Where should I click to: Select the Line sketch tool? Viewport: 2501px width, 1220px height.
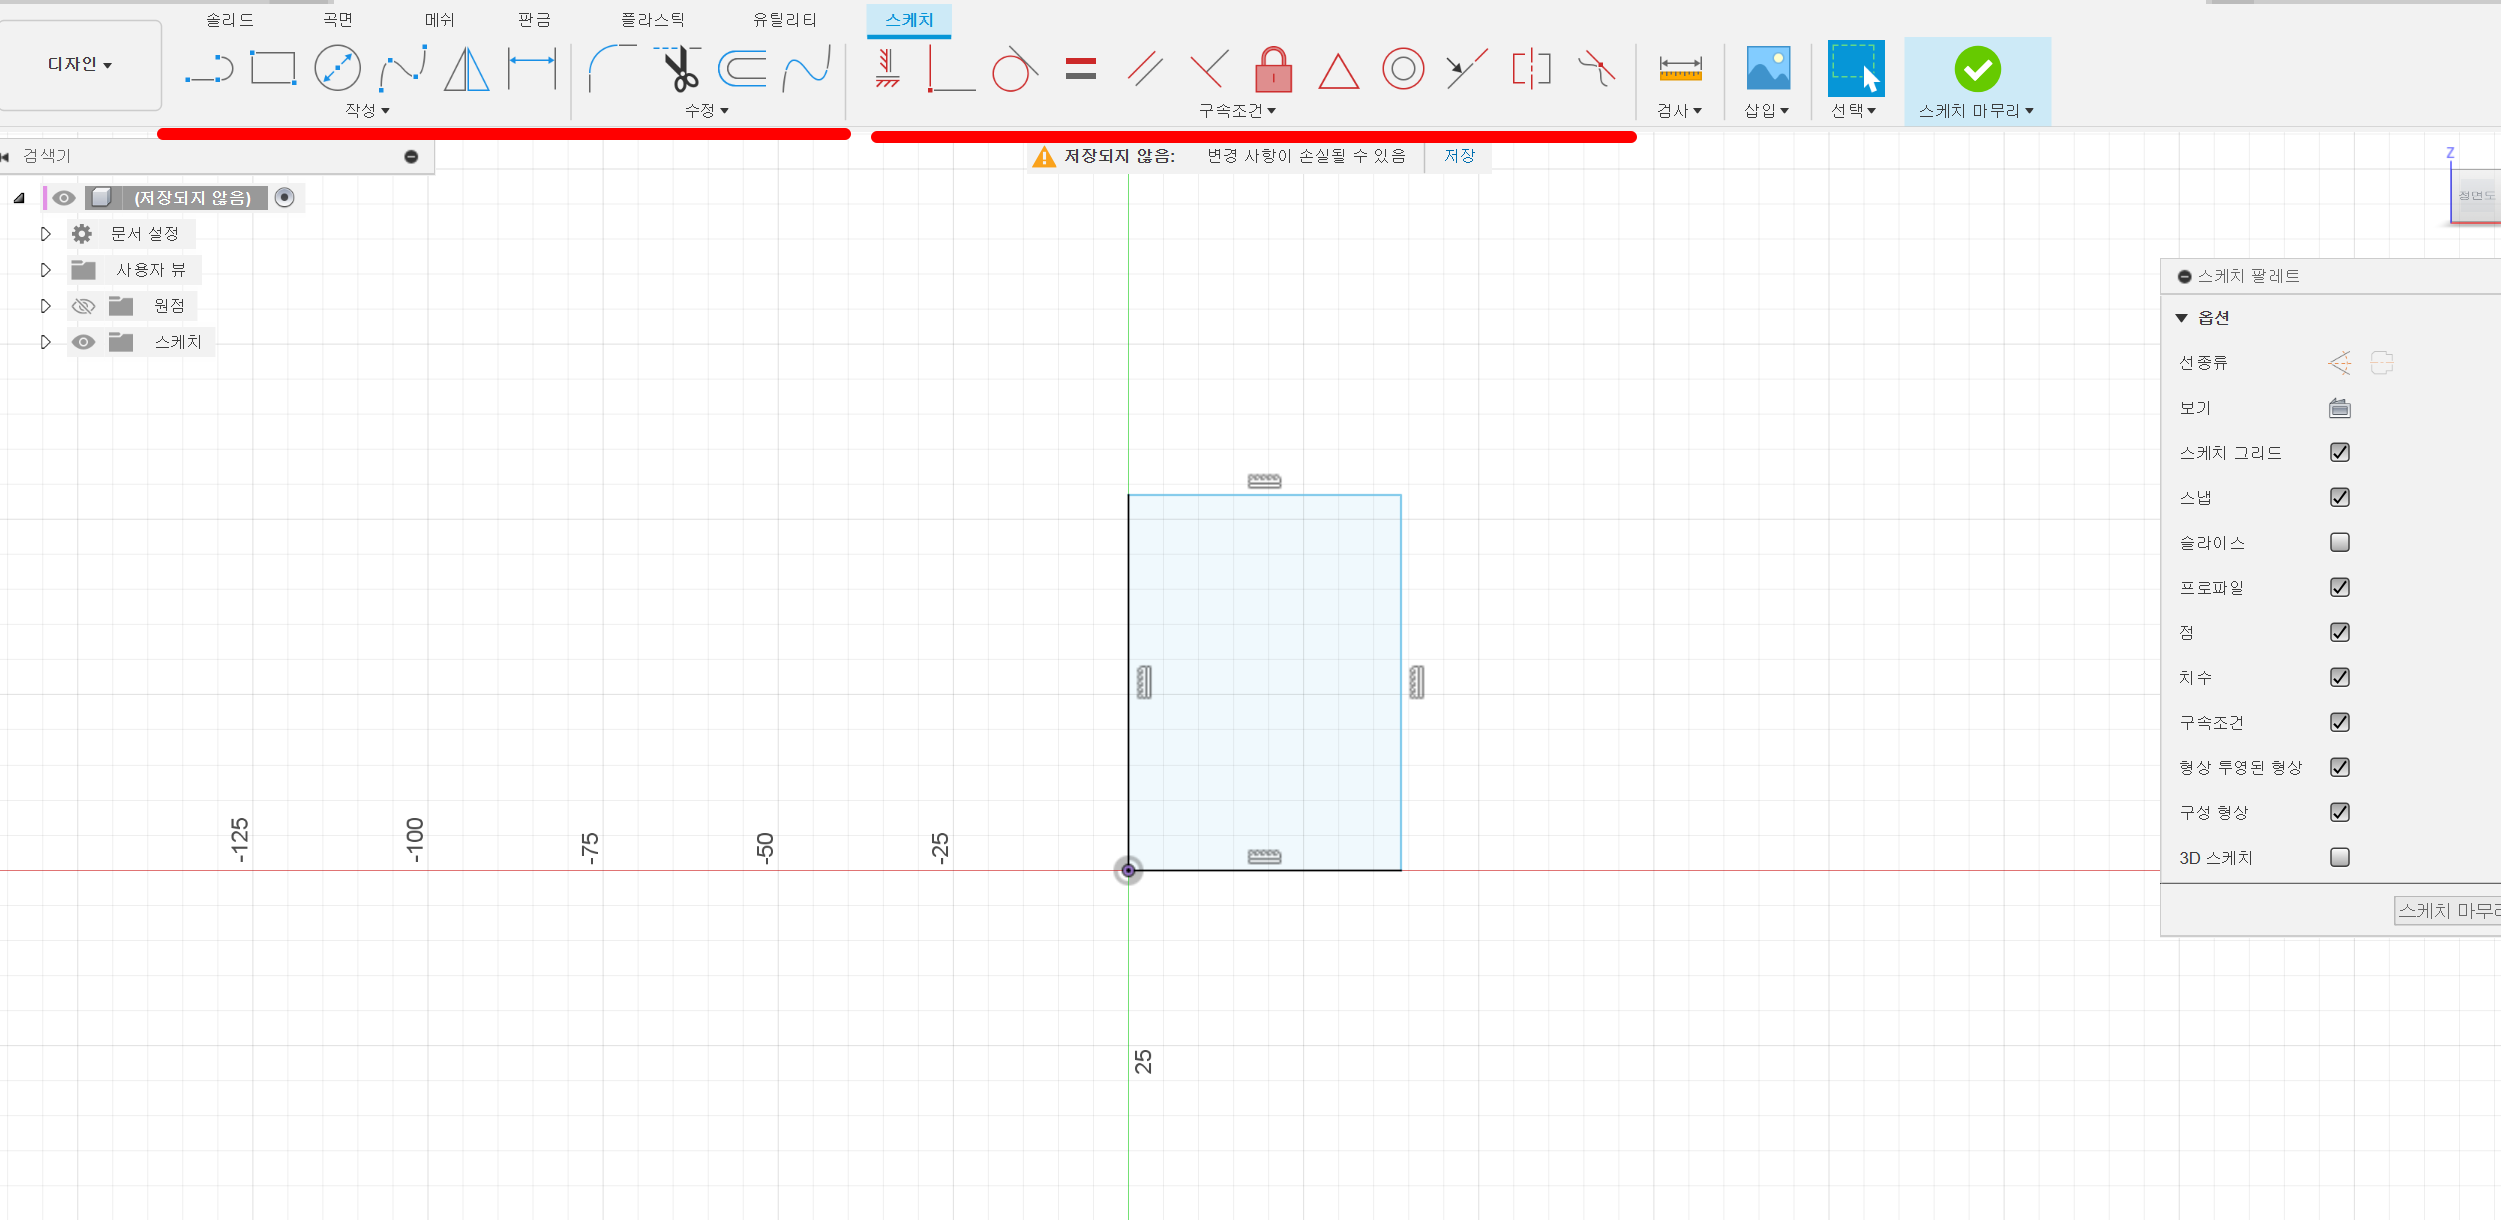pos(209,69)
